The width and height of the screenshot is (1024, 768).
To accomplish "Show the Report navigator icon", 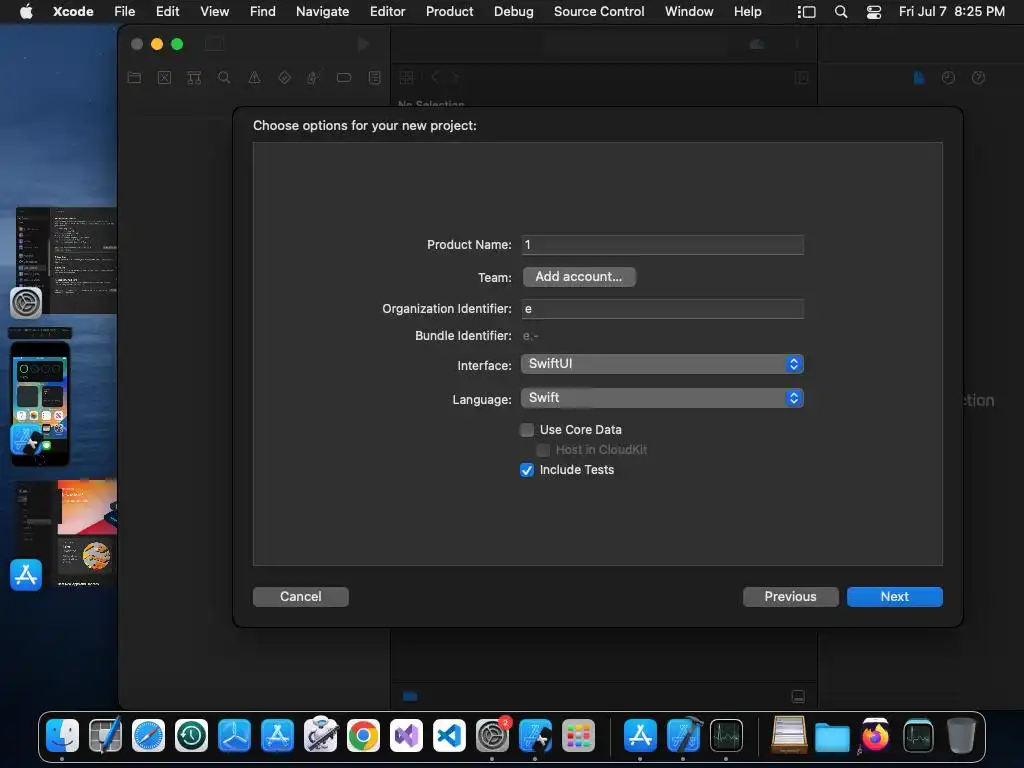I will pos(374,78).
